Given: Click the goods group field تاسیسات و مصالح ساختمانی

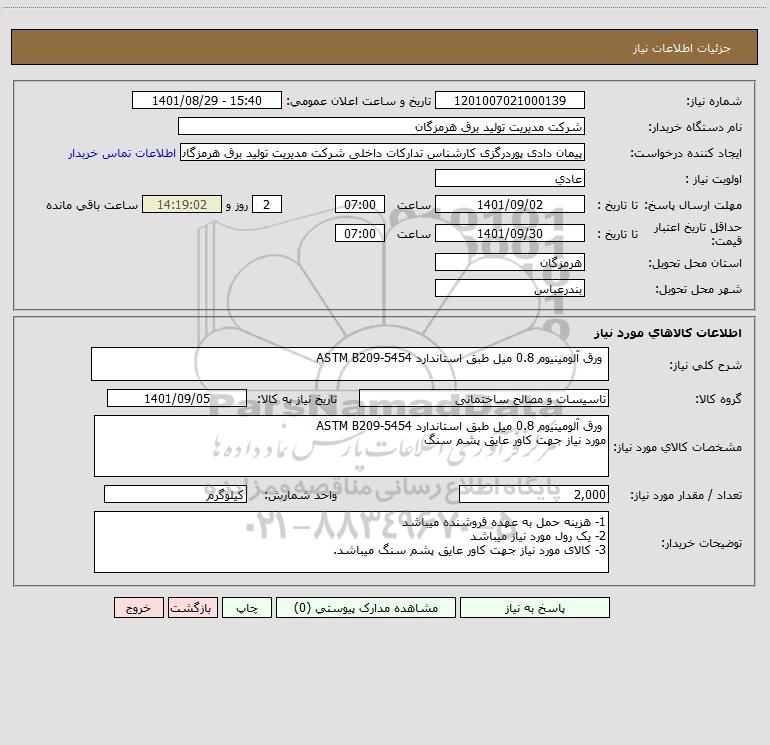Looking at the screenshot, I should click(x=484, y=398).
